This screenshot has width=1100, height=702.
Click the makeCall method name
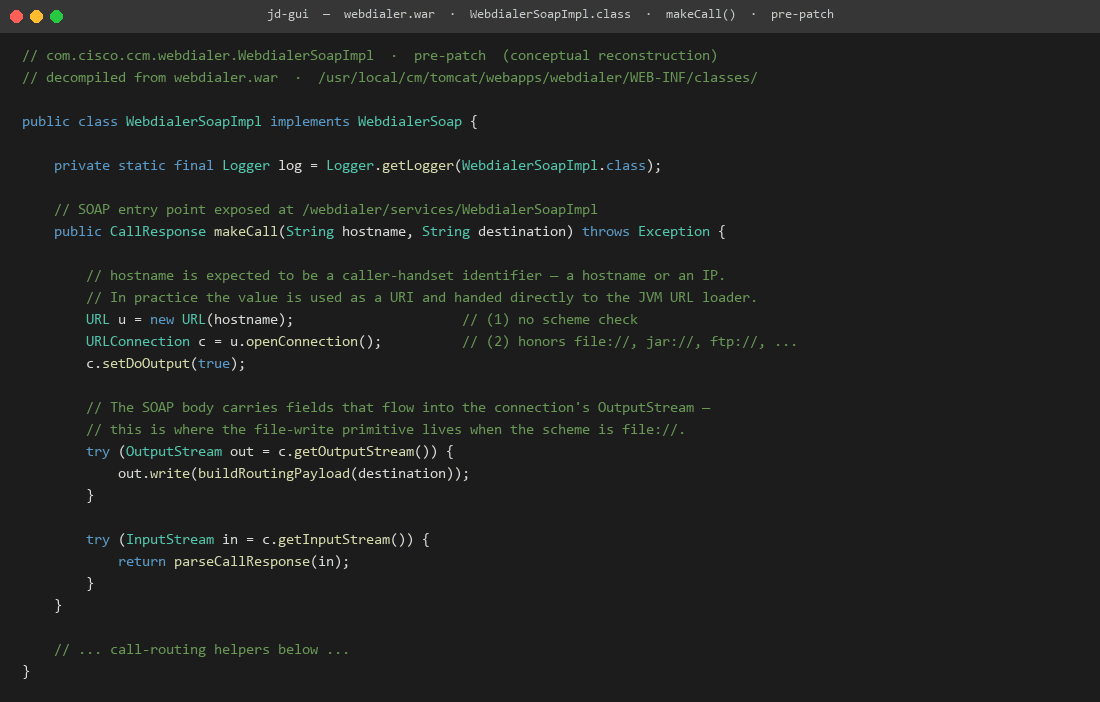246,231
